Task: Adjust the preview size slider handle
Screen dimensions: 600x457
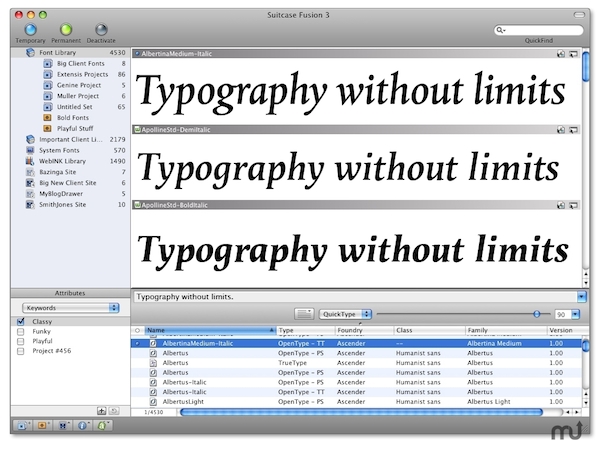Action: (x=536, y=314)
